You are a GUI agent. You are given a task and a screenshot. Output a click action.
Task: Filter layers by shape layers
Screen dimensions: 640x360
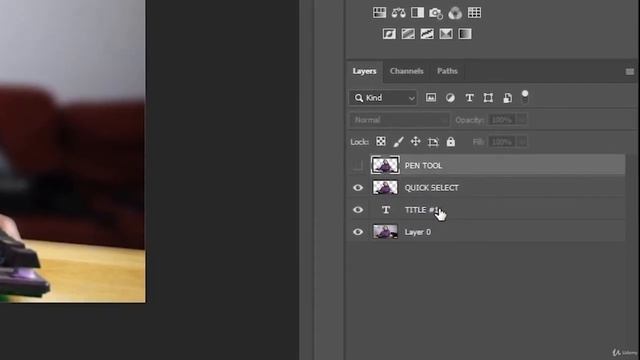(x=488, y=98)
